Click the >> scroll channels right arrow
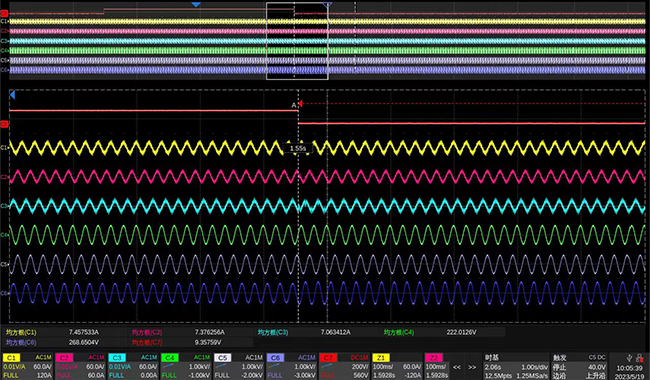 pyautogui.click(x=472, y=367)
